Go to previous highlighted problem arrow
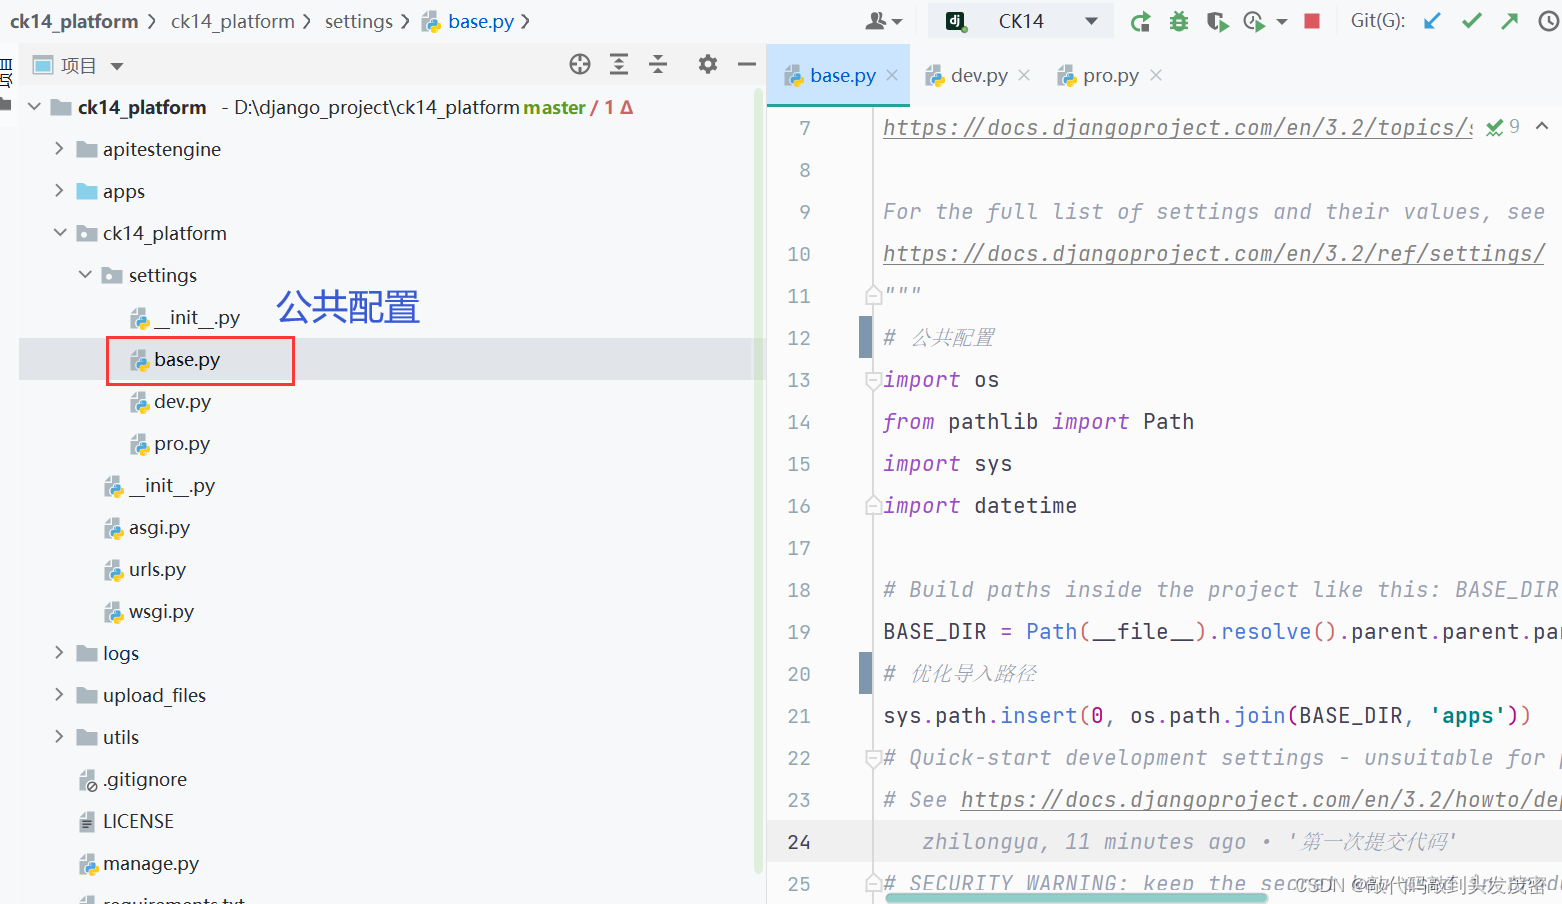 tap(1542, 126)
